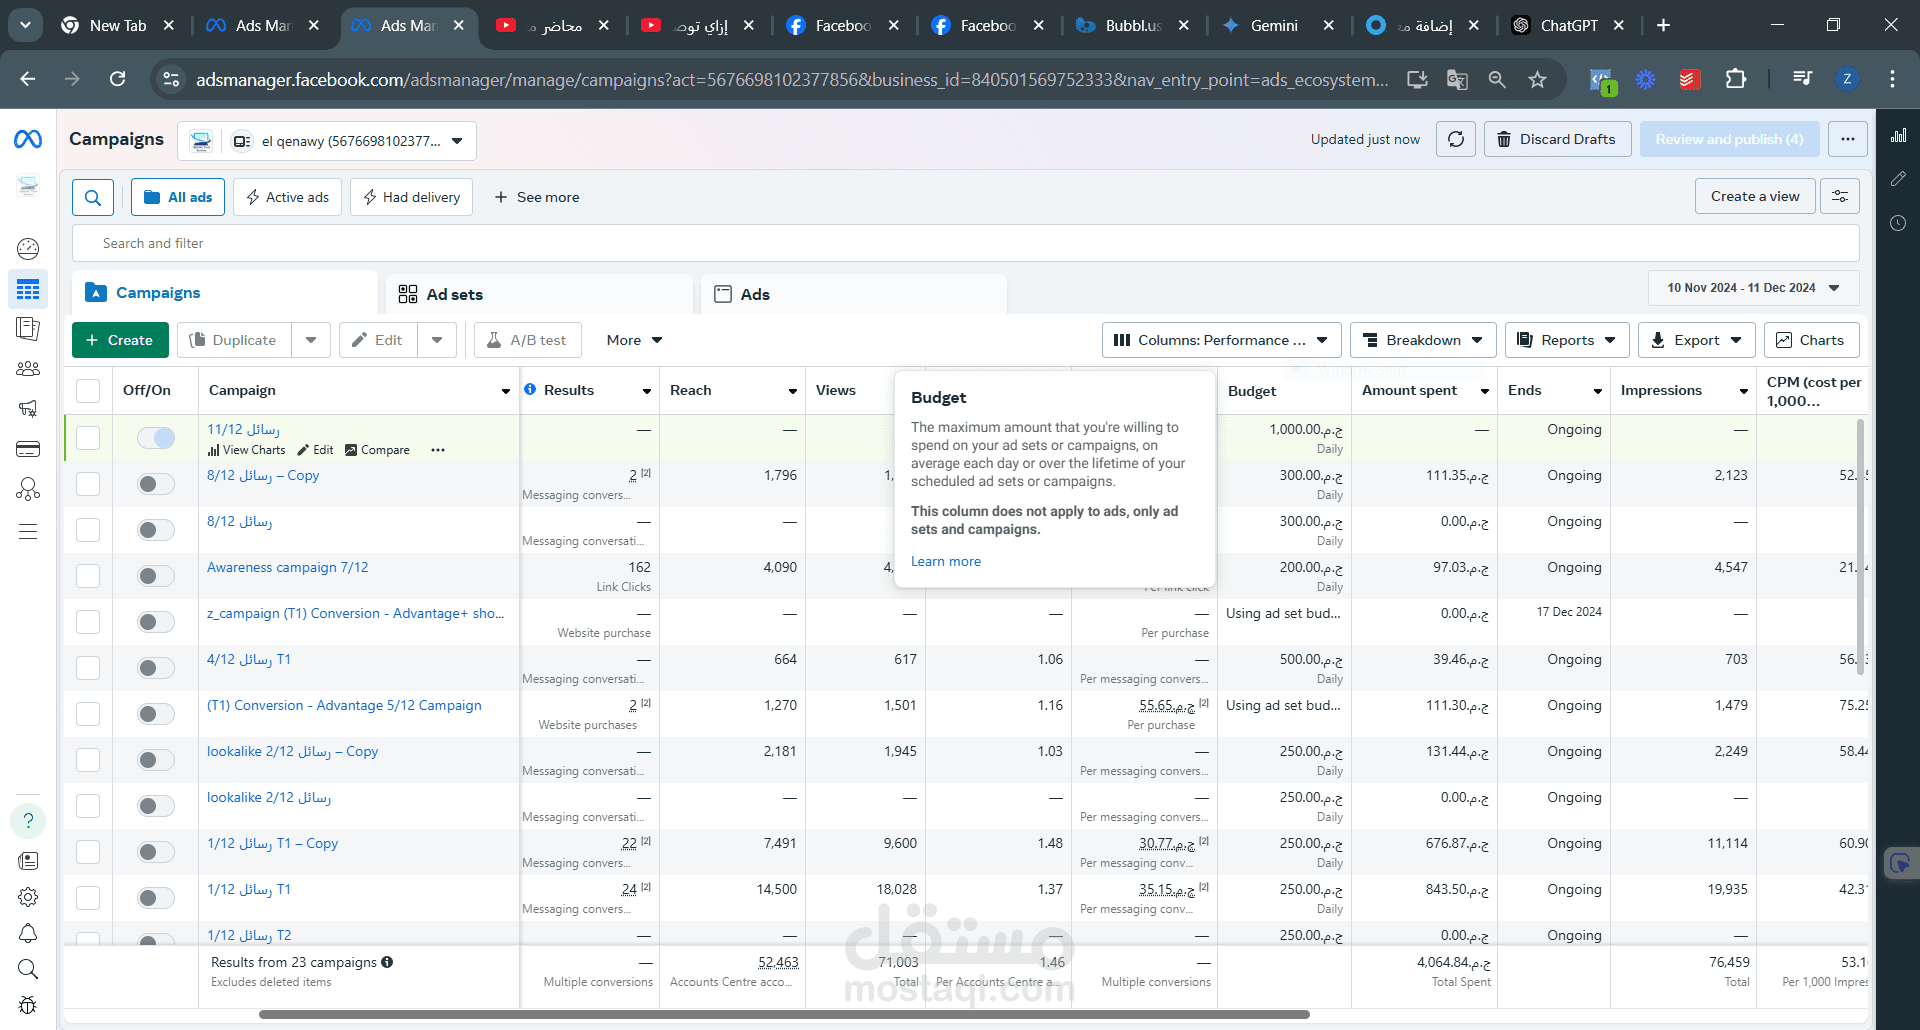This screenshot has height=1030, width=1920.
Task: Open Account overview gauge icon in sidebar
Action: coord(28,248)
